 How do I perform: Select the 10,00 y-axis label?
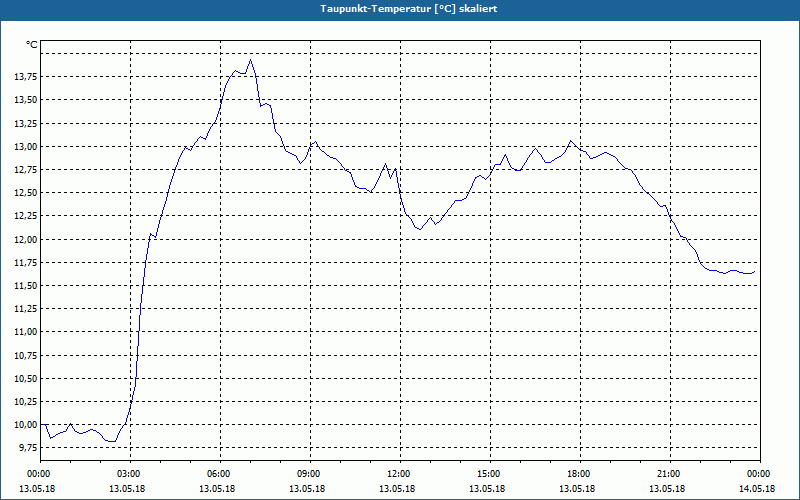click(x=27, y=425)
